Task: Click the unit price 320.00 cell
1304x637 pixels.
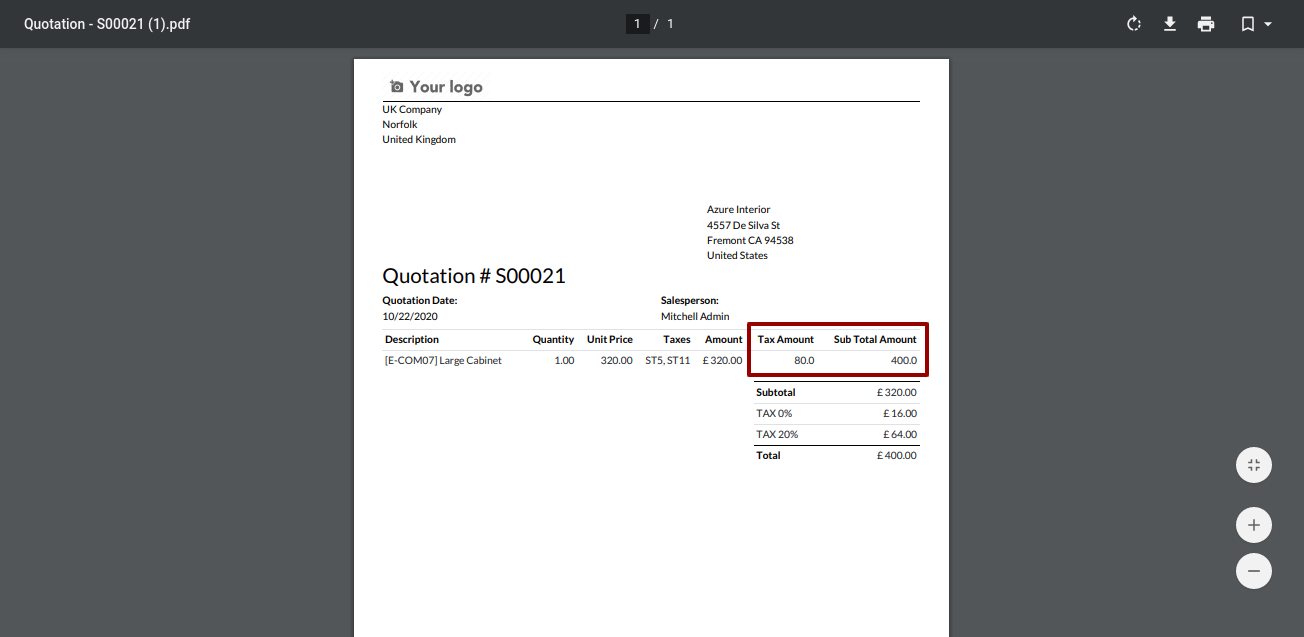Action: 617,361
